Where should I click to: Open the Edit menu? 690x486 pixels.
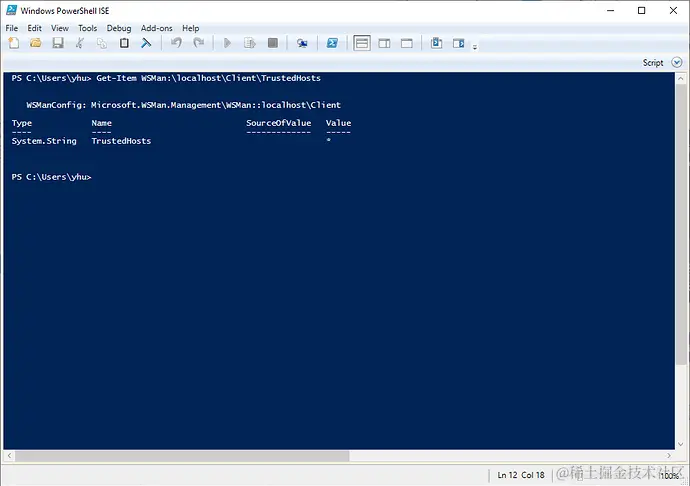[x=34, y=28]
